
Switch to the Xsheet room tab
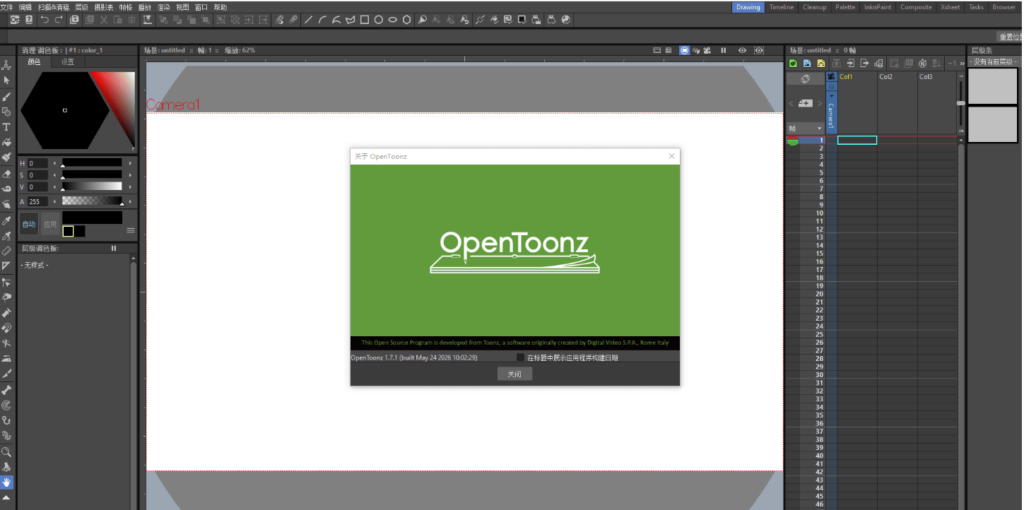coord(950,7)
